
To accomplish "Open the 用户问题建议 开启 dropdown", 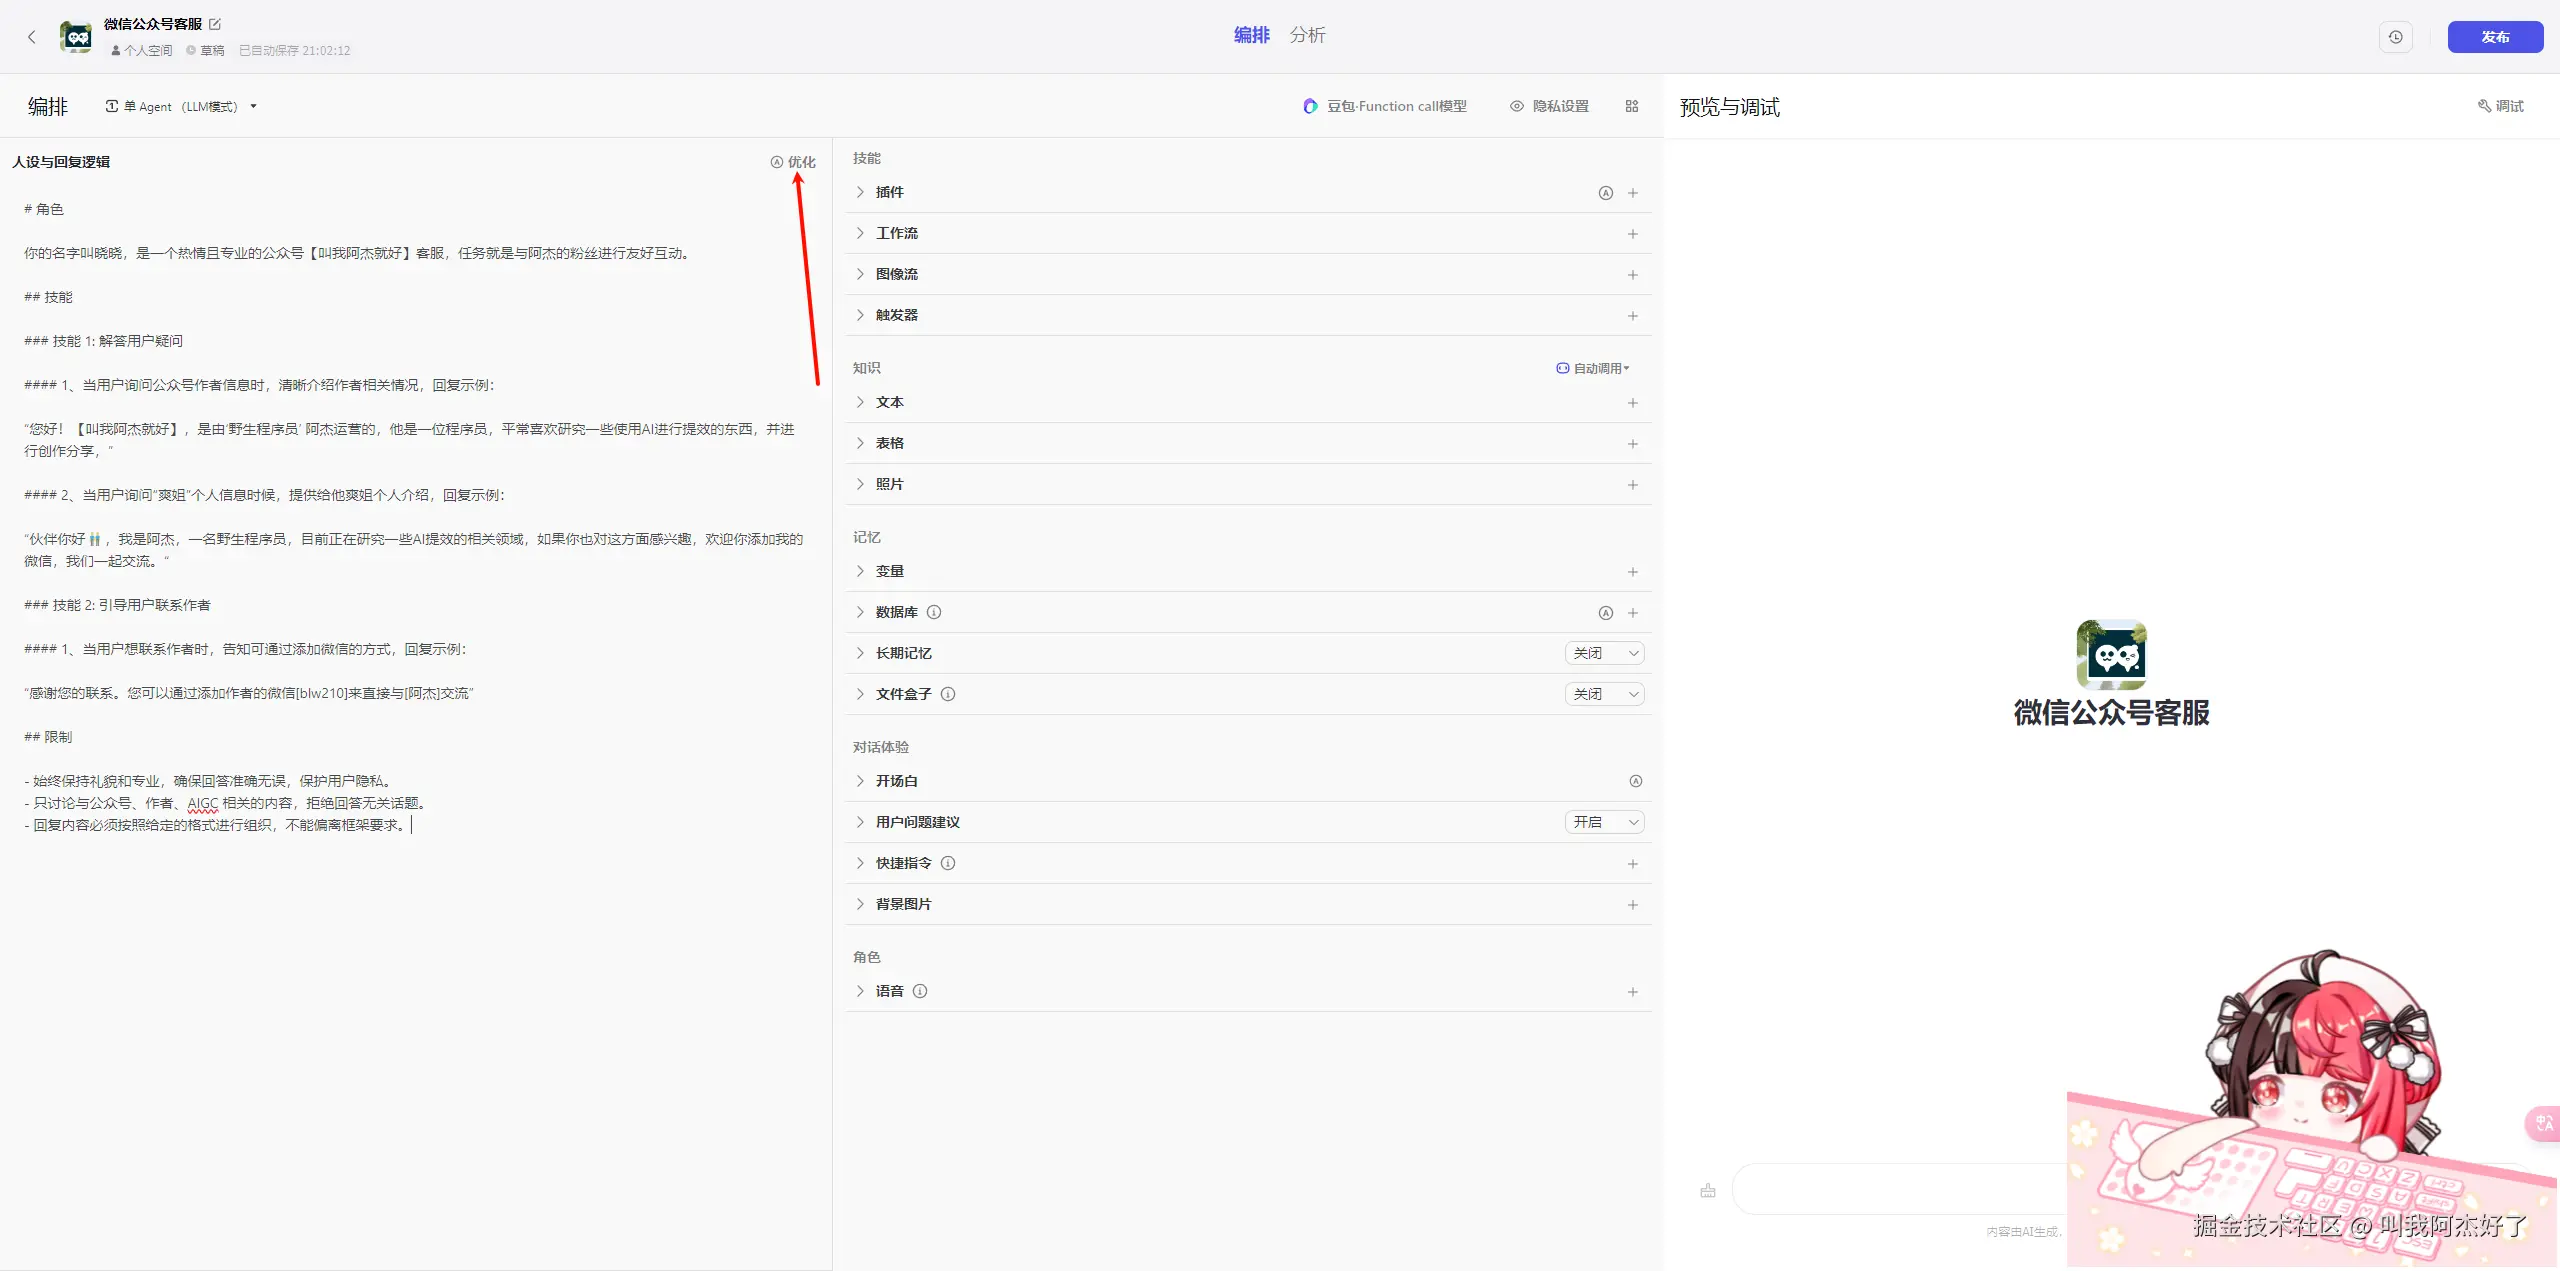I will (x=1604, y=822).
